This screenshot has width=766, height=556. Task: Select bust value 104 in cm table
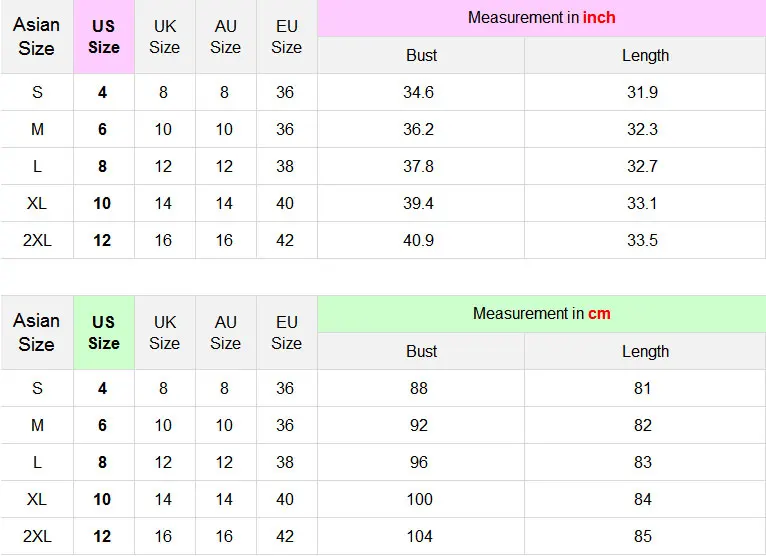pos(420,536)
